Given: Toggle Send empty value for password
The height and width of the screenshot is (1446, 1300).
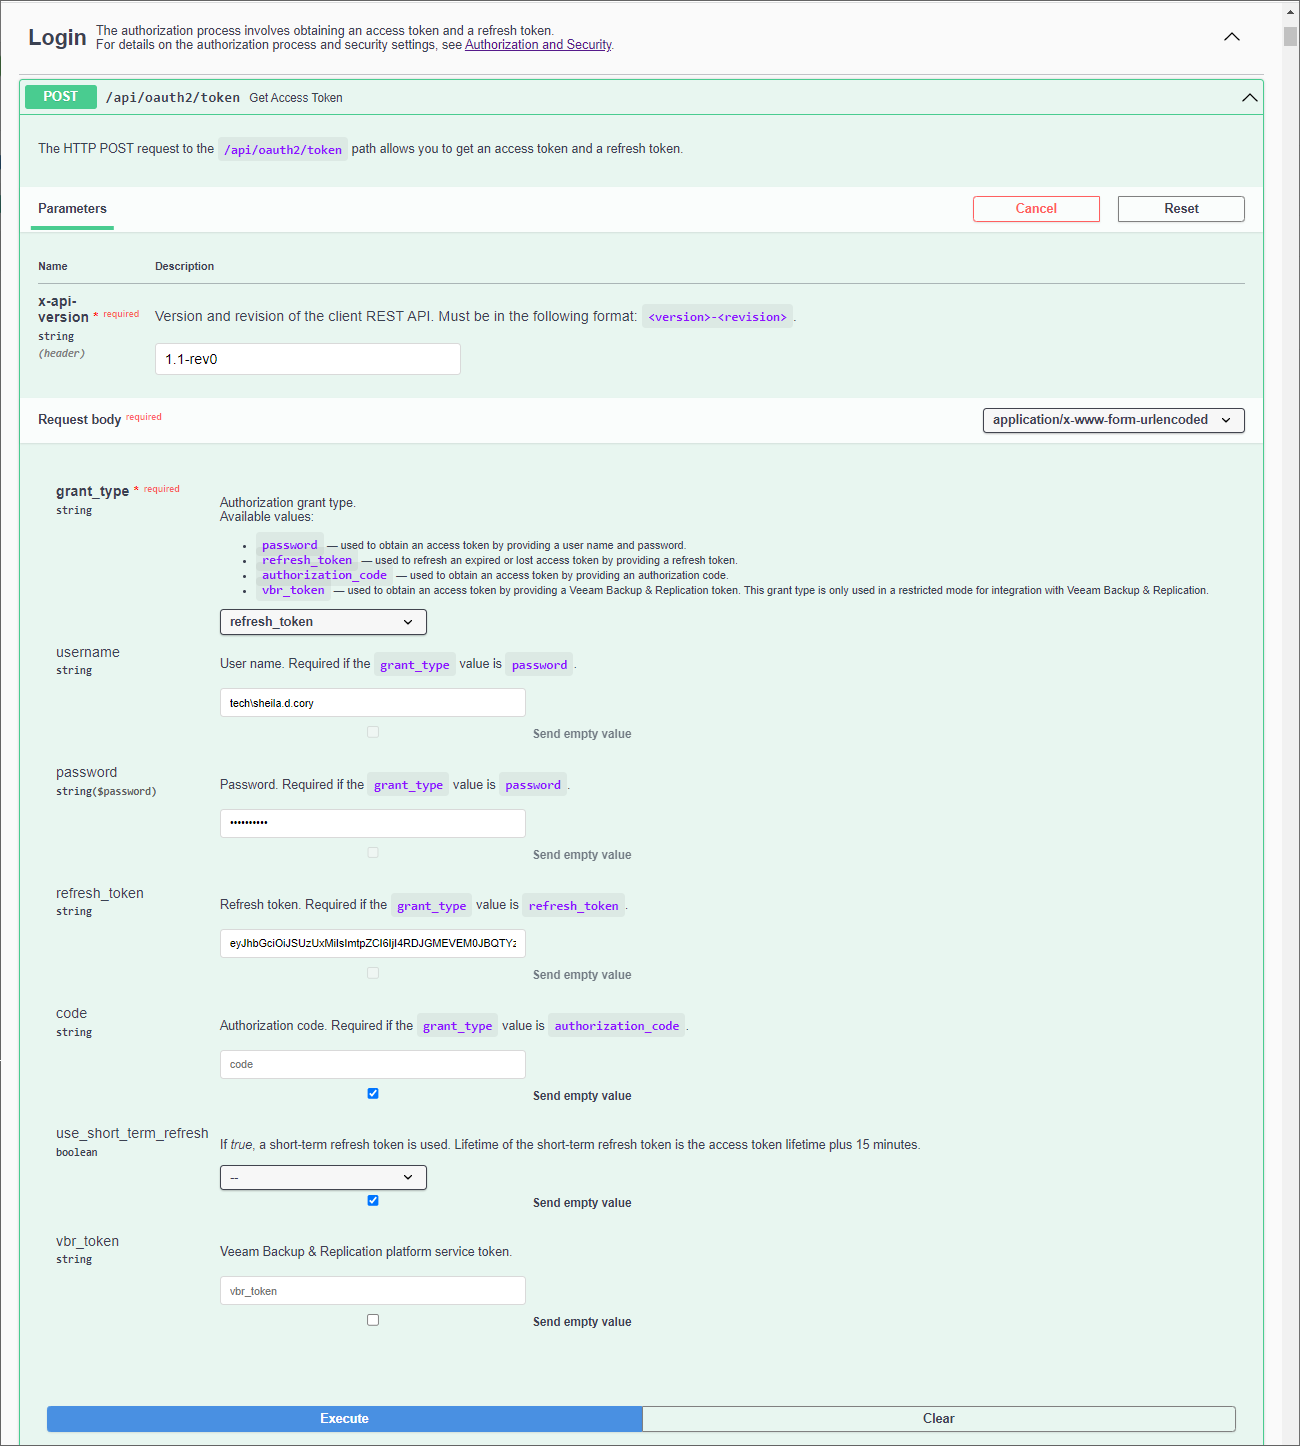Looking at the screenshot, I should click(x=373, y=852).
